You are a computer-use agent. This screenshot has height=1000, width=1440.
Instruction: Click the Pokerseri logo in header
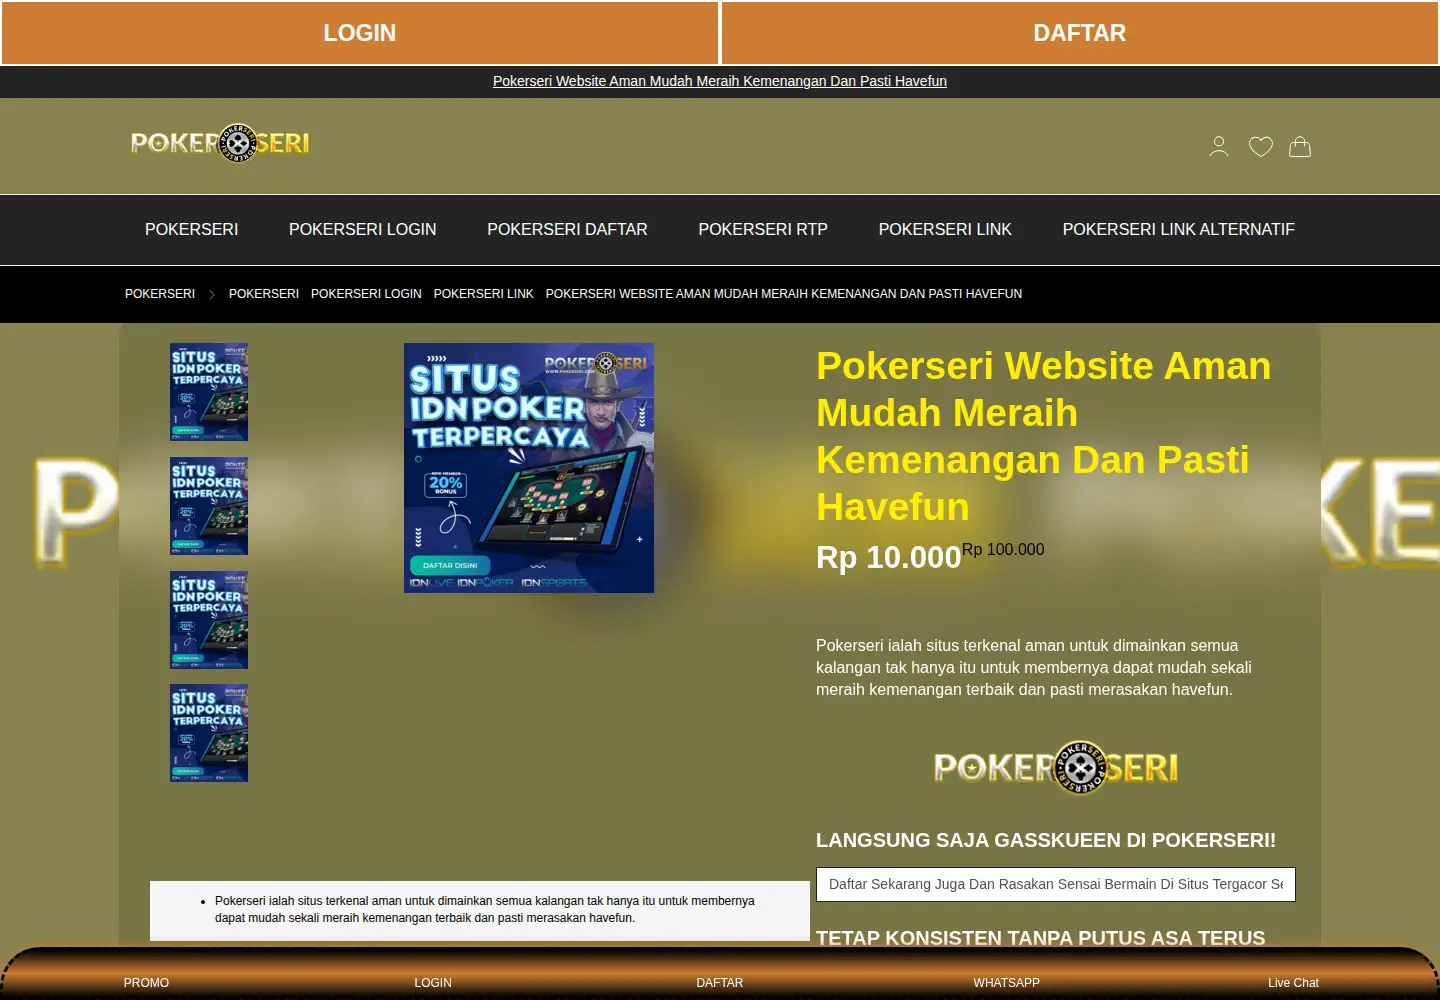click(220, 144)
